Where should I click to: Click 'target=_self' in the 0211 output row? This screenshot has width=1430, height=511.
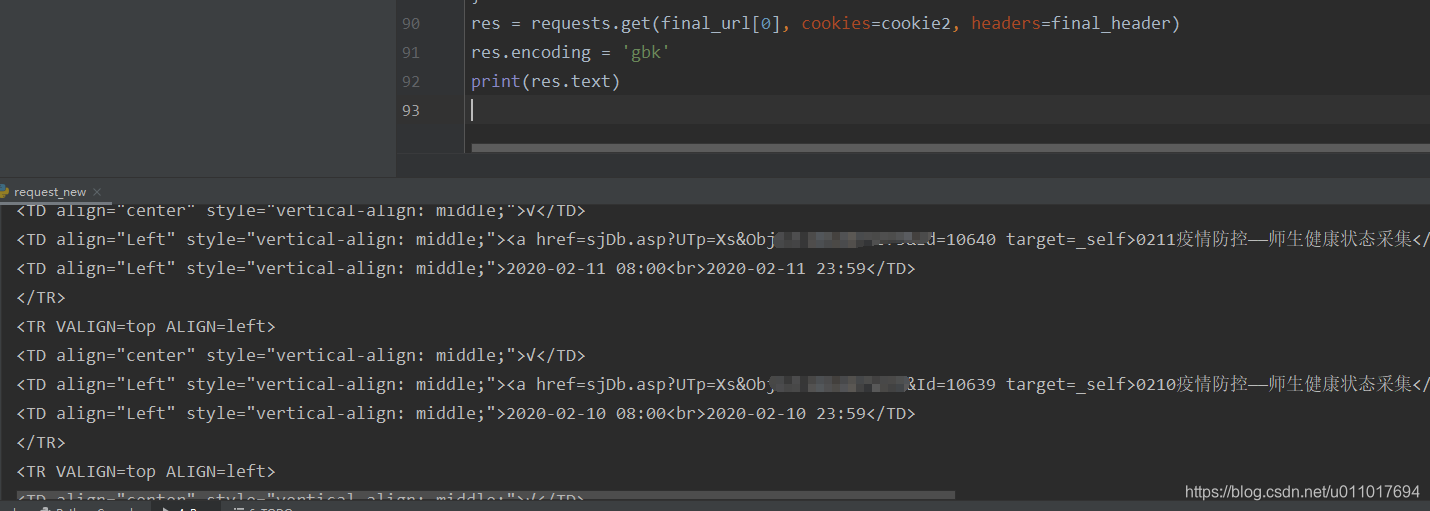click(1066, 239)
